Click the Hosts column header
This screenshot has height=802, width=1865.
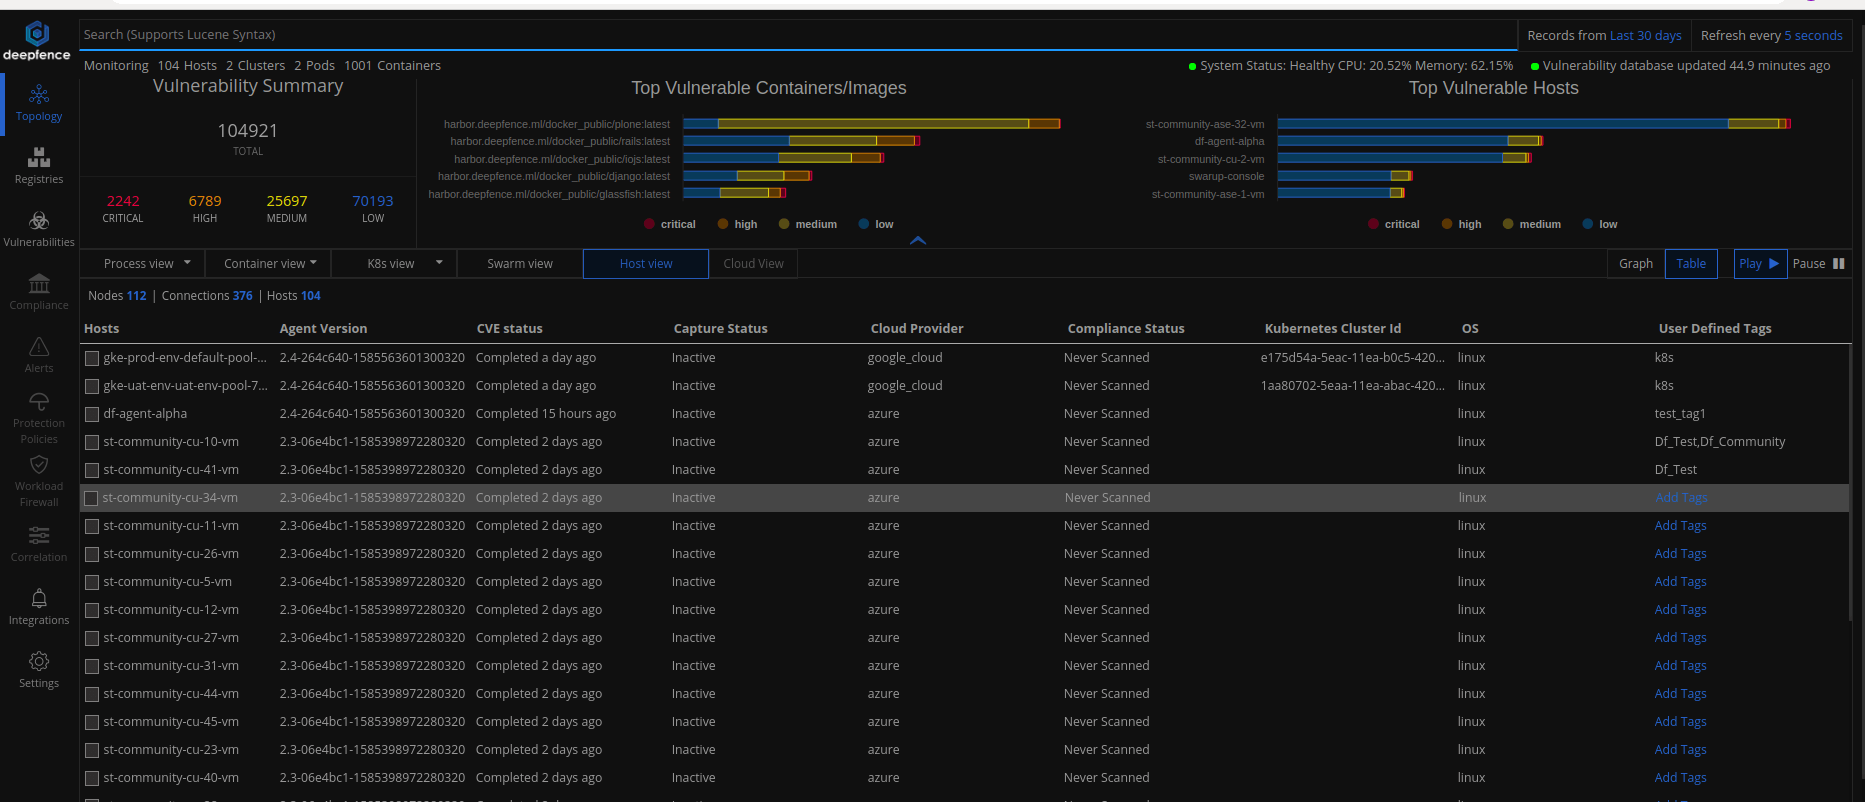(101, 329)
